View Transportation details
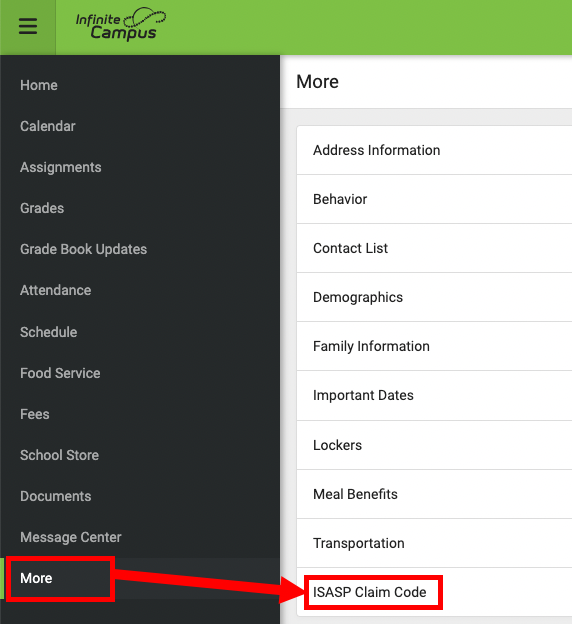 pyautogui.click(x=434, y=543)
